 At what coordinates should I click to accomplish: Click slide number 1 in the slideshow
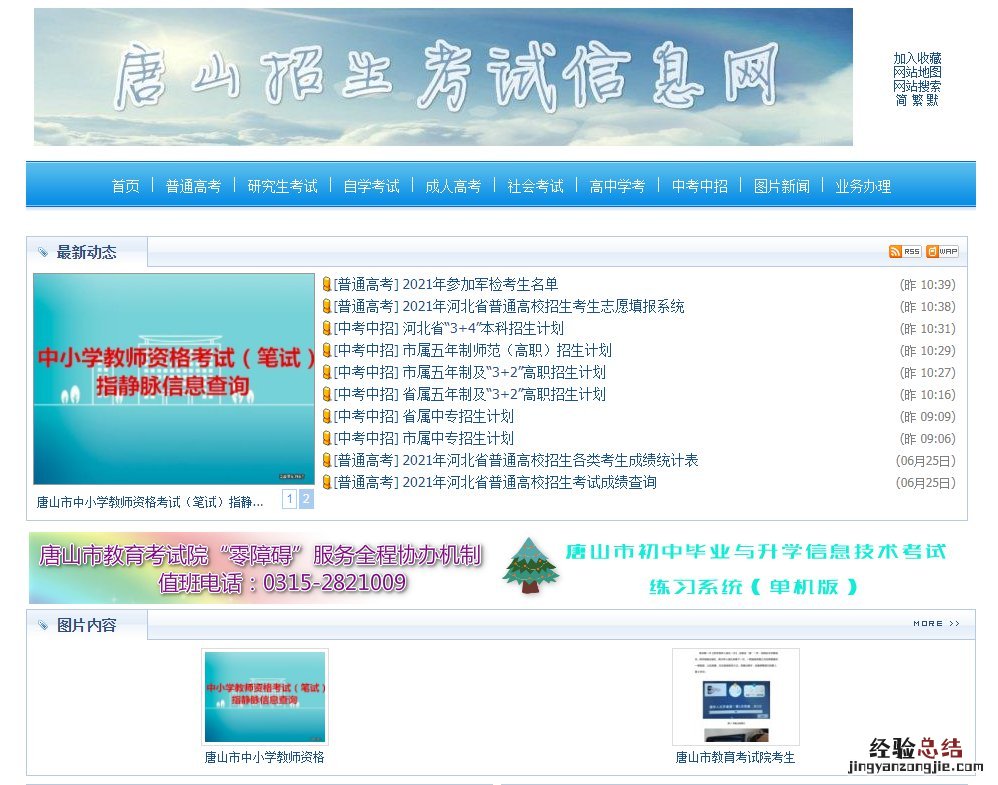click(x=290, y=499)
